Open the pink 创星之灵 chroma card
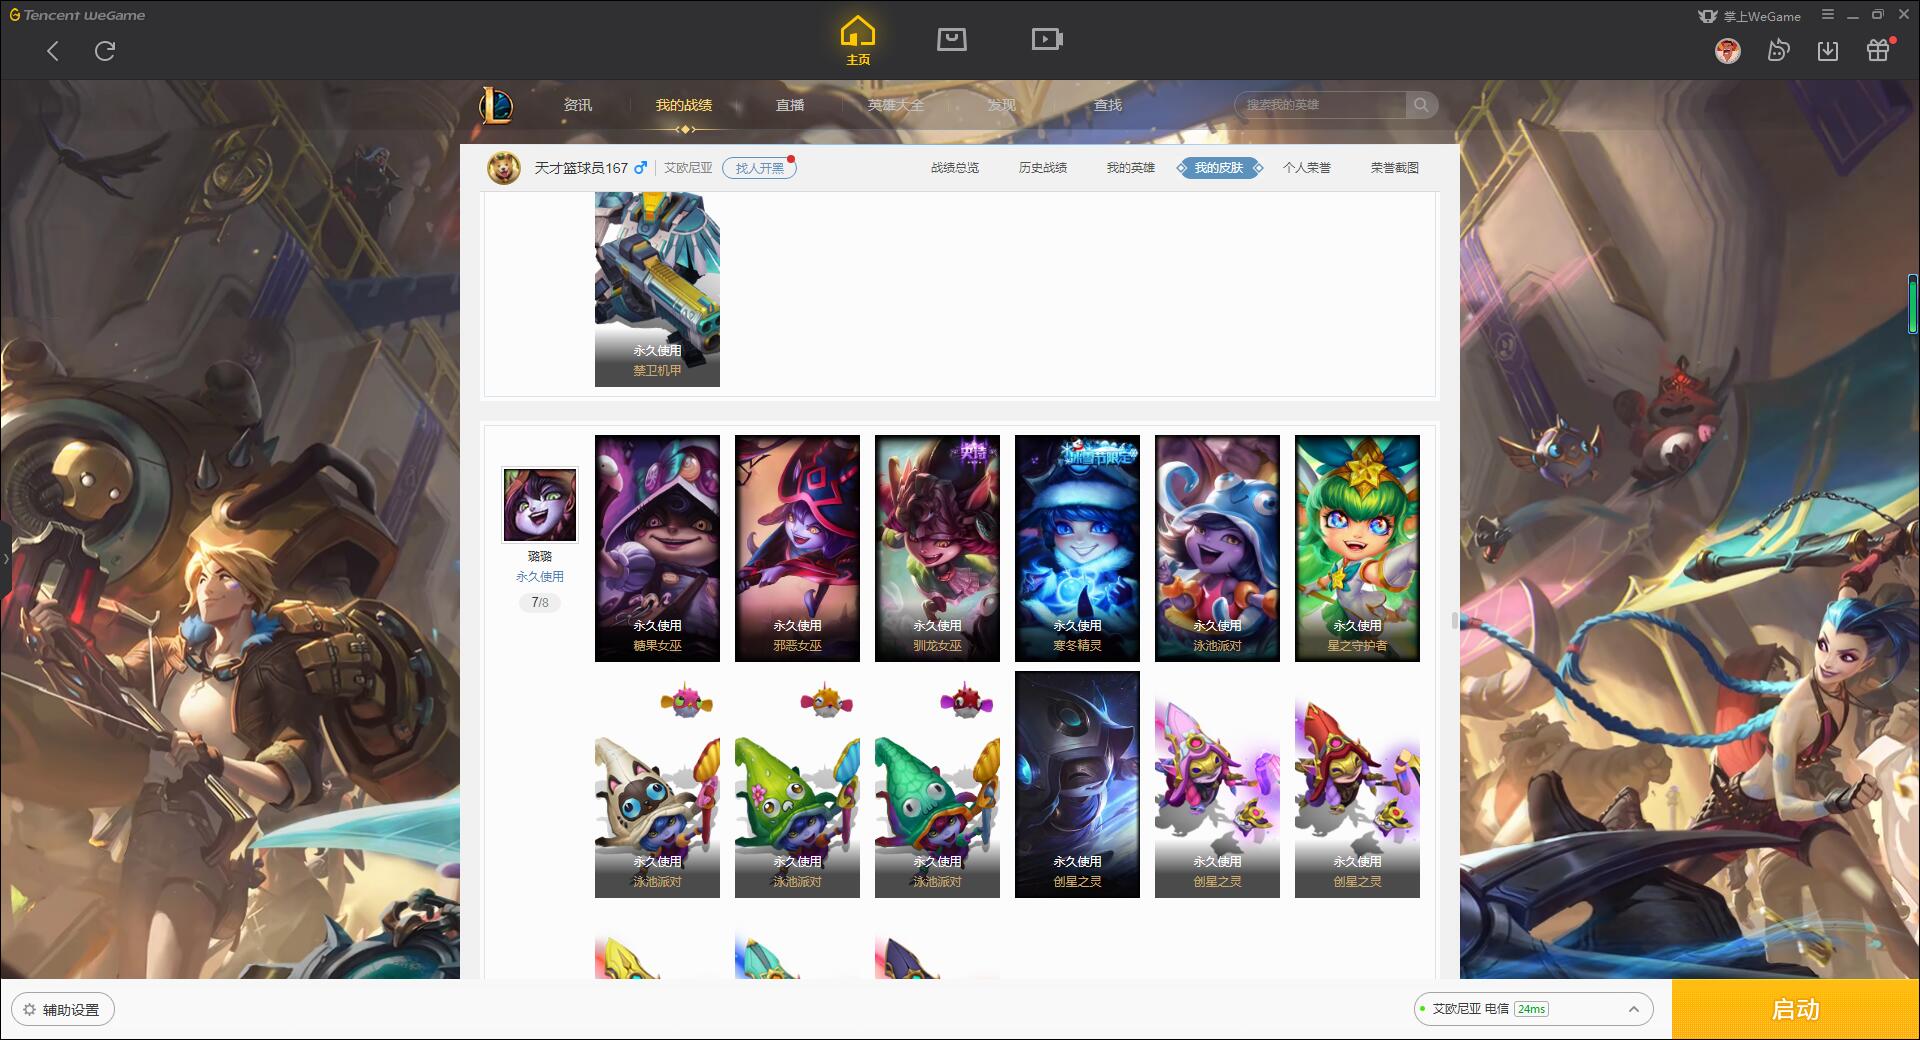Viewport: 1920px width, 1040px height. 1217,785
